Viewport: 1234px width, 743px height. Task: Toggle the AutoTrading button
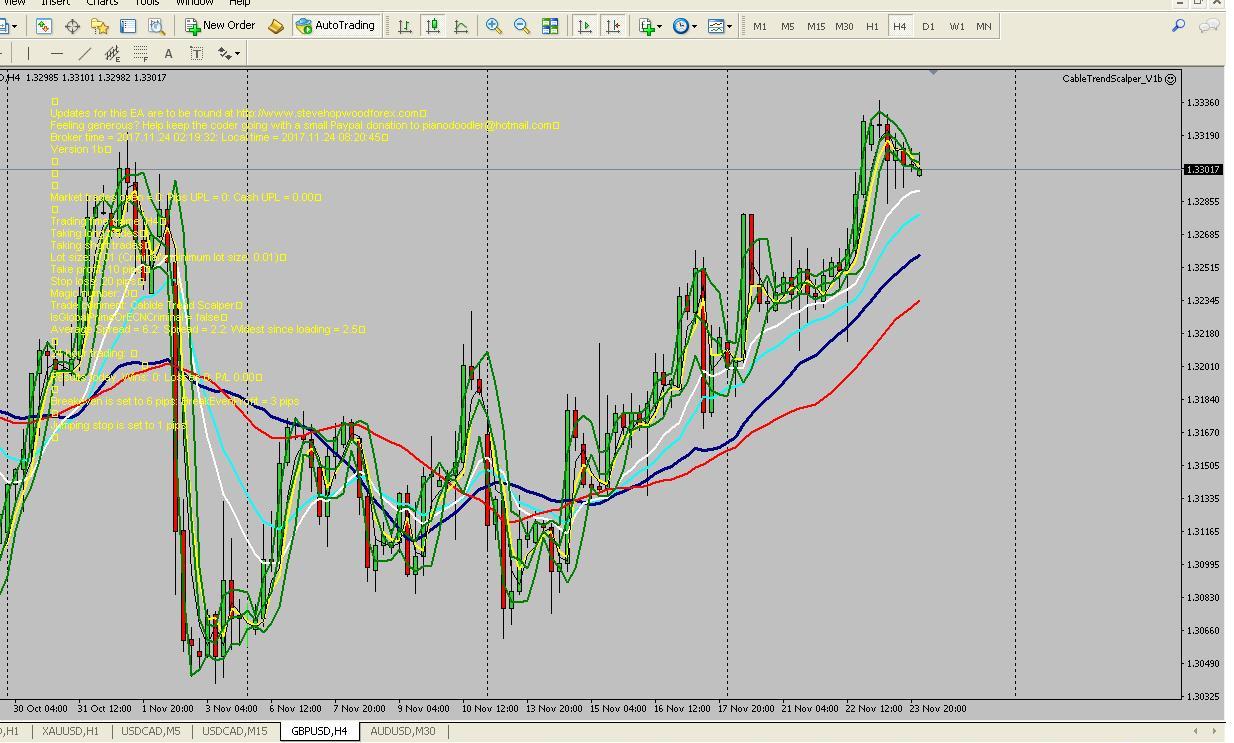point(335,26)
